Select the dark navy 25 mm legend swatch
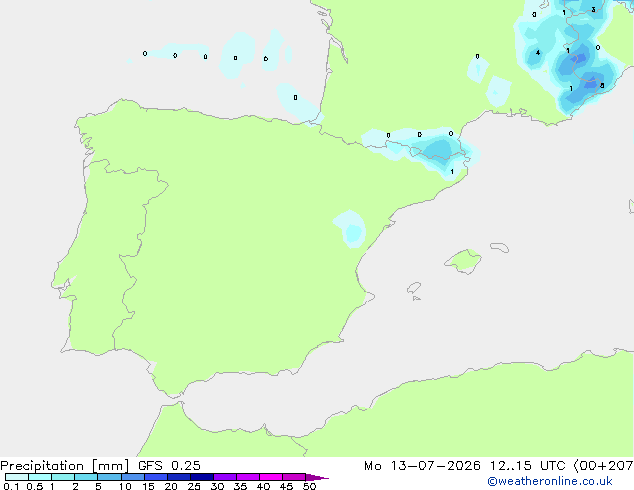The image size is (634, 490). tap(202, 477)
